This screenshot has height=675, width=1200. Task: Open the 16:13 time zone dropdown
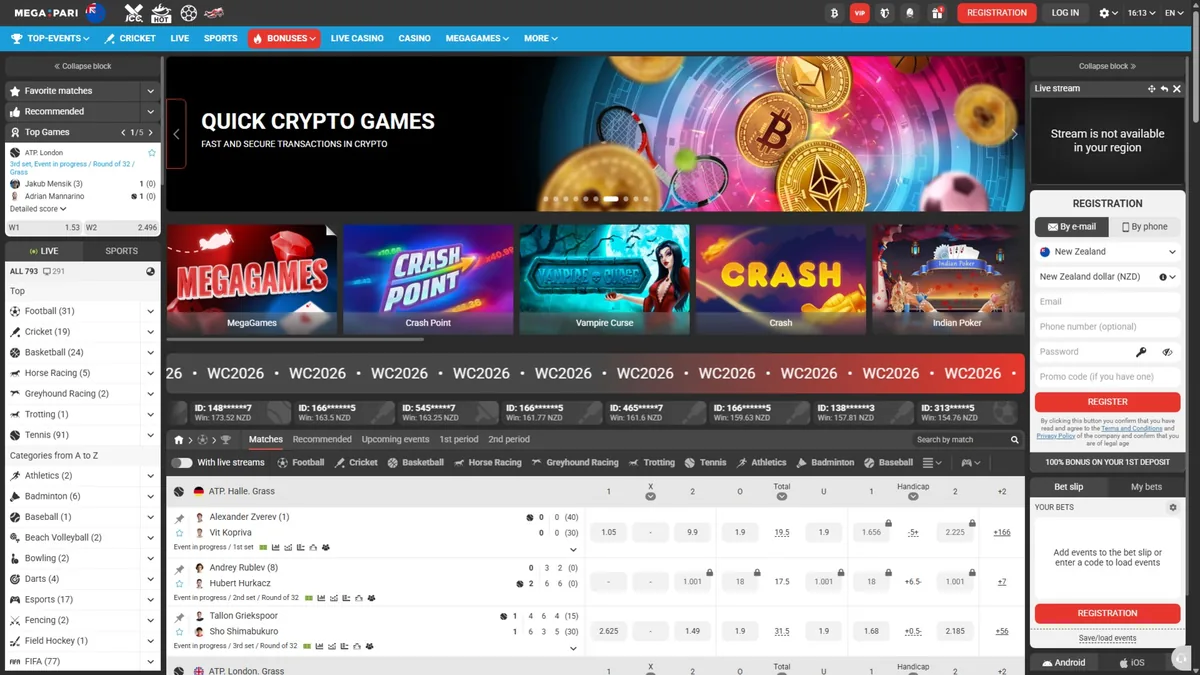tap(1141, 13)
